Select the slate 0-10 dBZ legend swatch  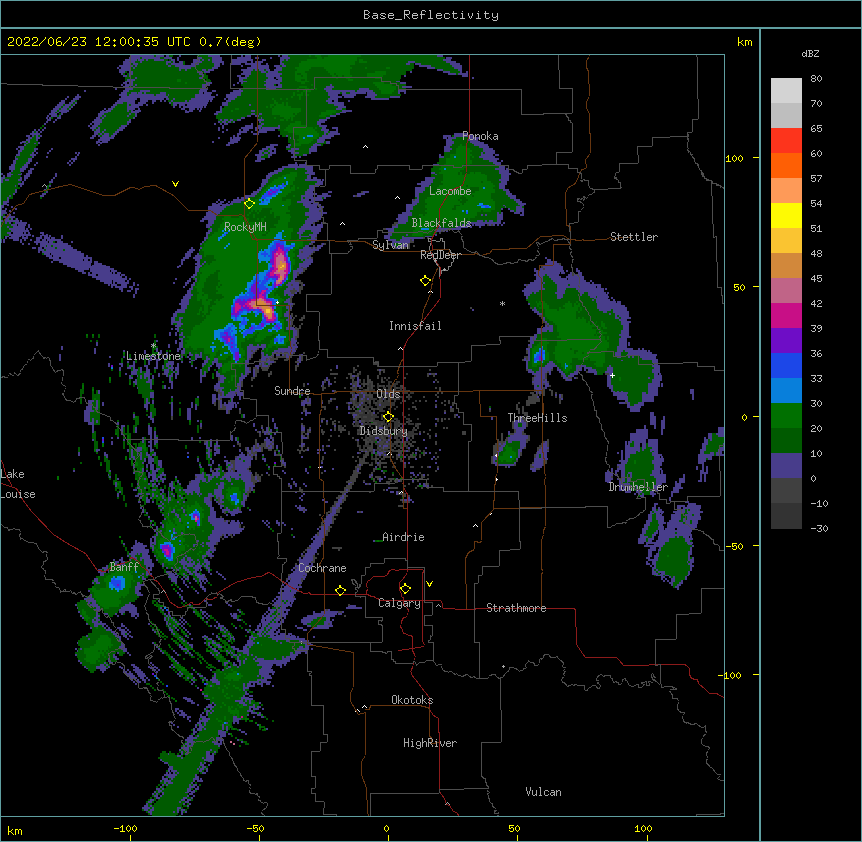(786, 466)
